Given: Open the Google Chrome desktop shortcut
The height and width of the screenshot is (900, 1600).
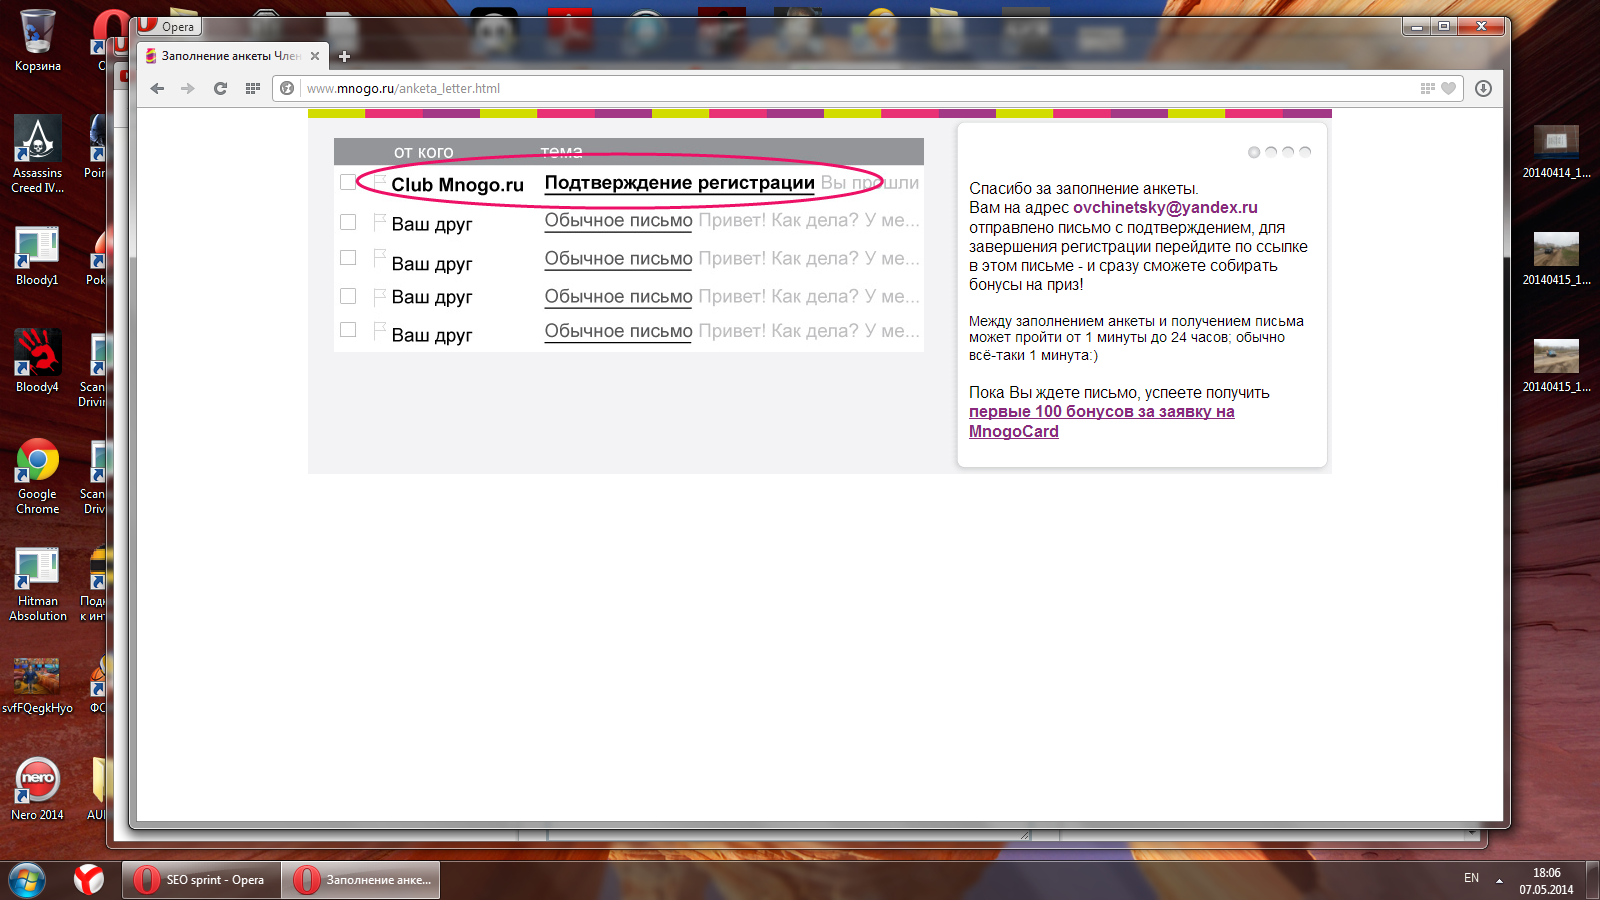Looking at the screenshot, I should click(38, 476).
